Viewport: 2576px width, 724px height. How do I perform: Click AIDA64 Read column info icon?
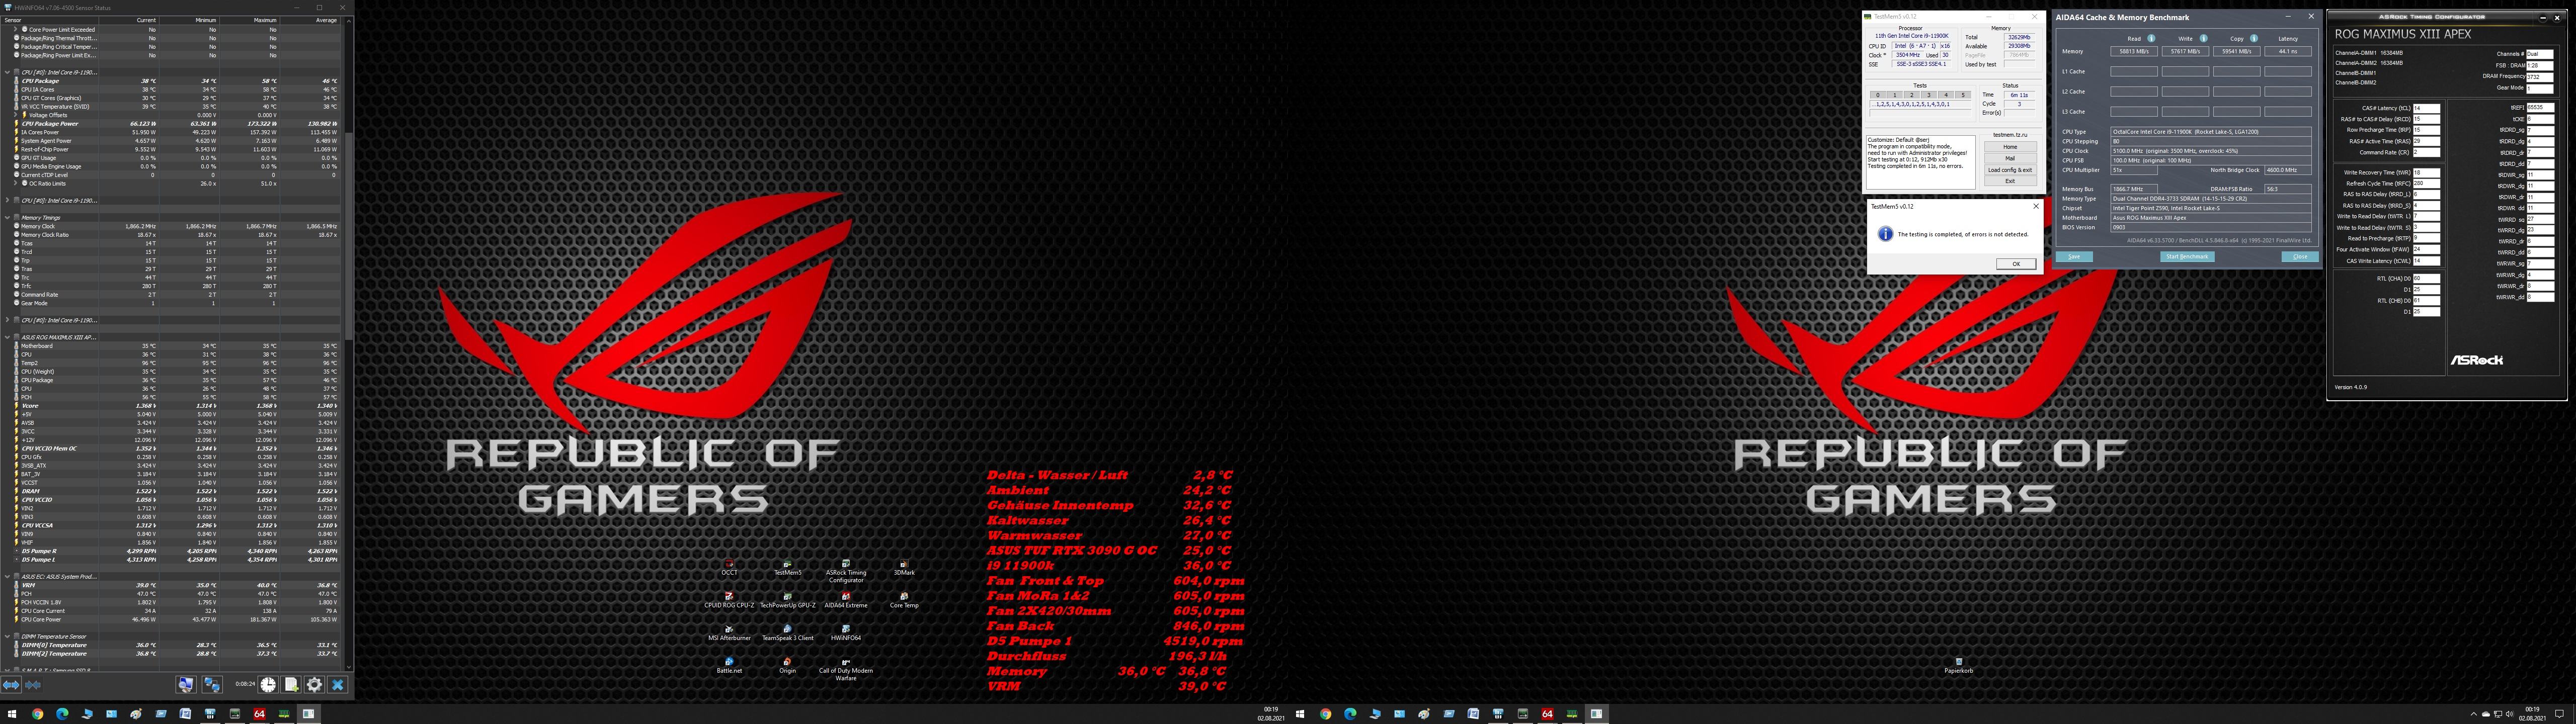(2151, 39)
